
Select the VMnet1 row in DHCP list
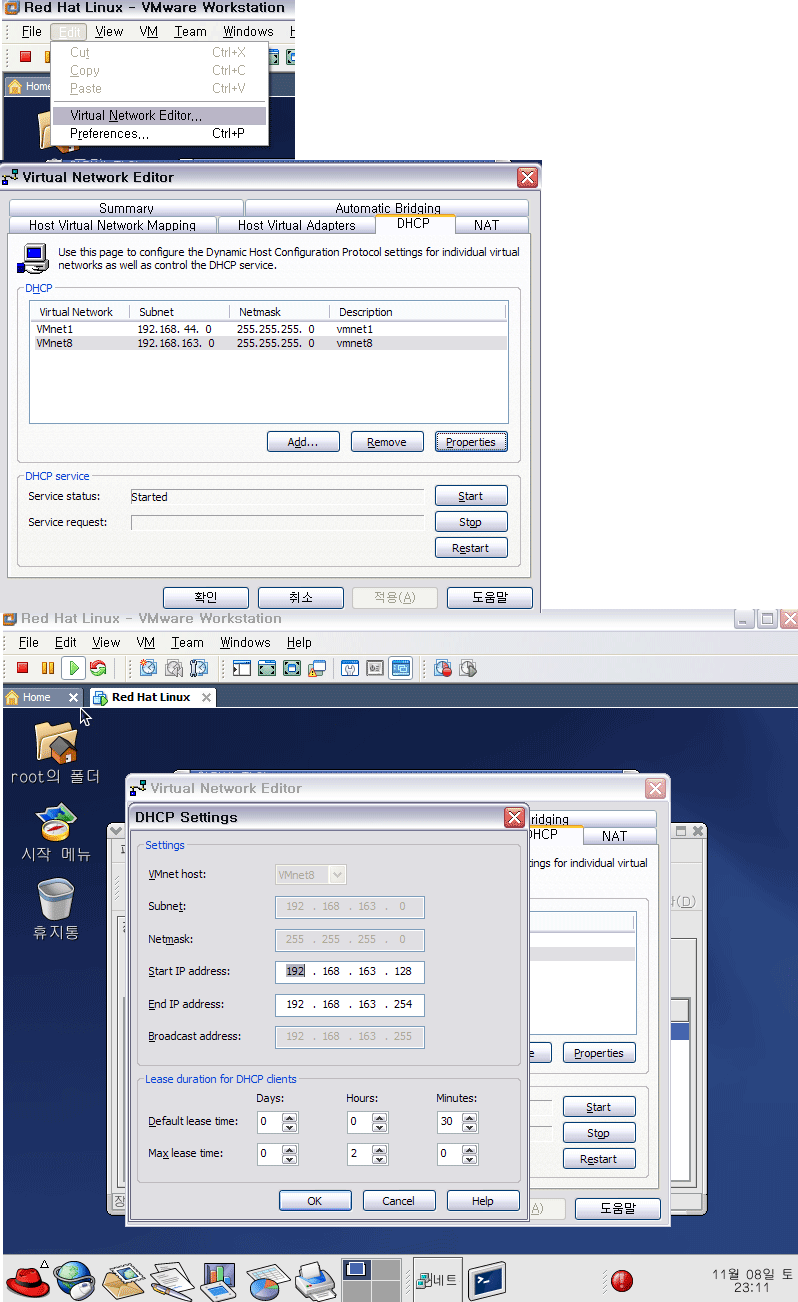click(x=268, y=329)
